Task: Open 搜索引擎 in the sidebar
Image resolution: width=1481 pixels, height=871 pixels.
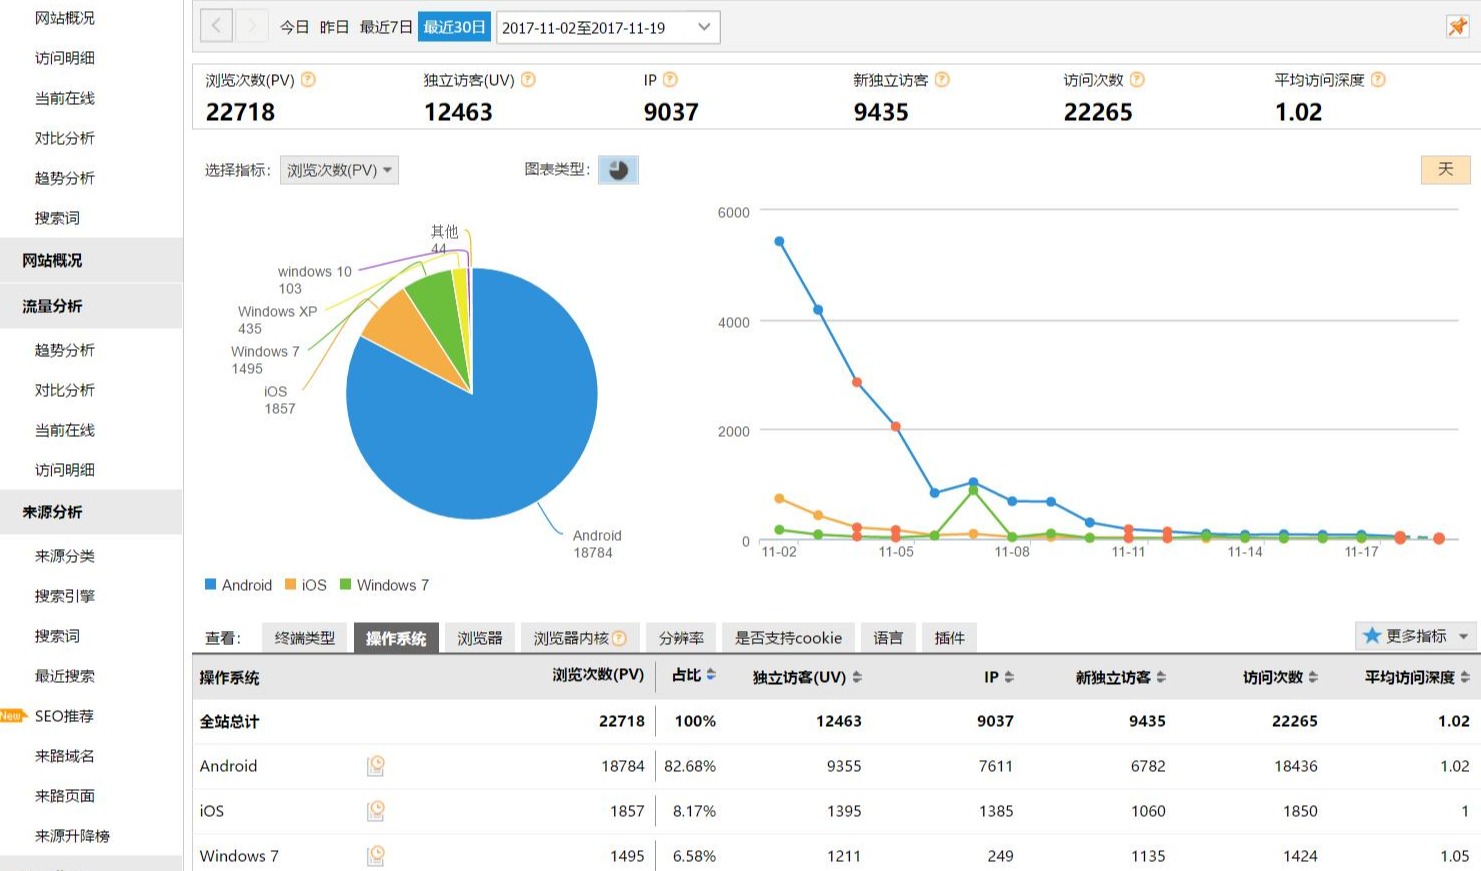Action: click(65, 596)
